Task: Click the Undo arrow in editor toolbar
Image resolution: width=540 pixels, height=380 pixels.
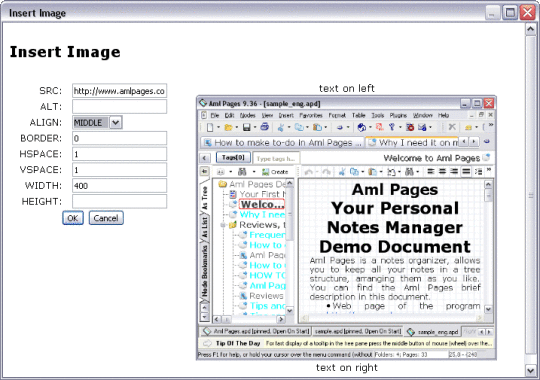Action: pyautogui.click(x=309, y=172)
